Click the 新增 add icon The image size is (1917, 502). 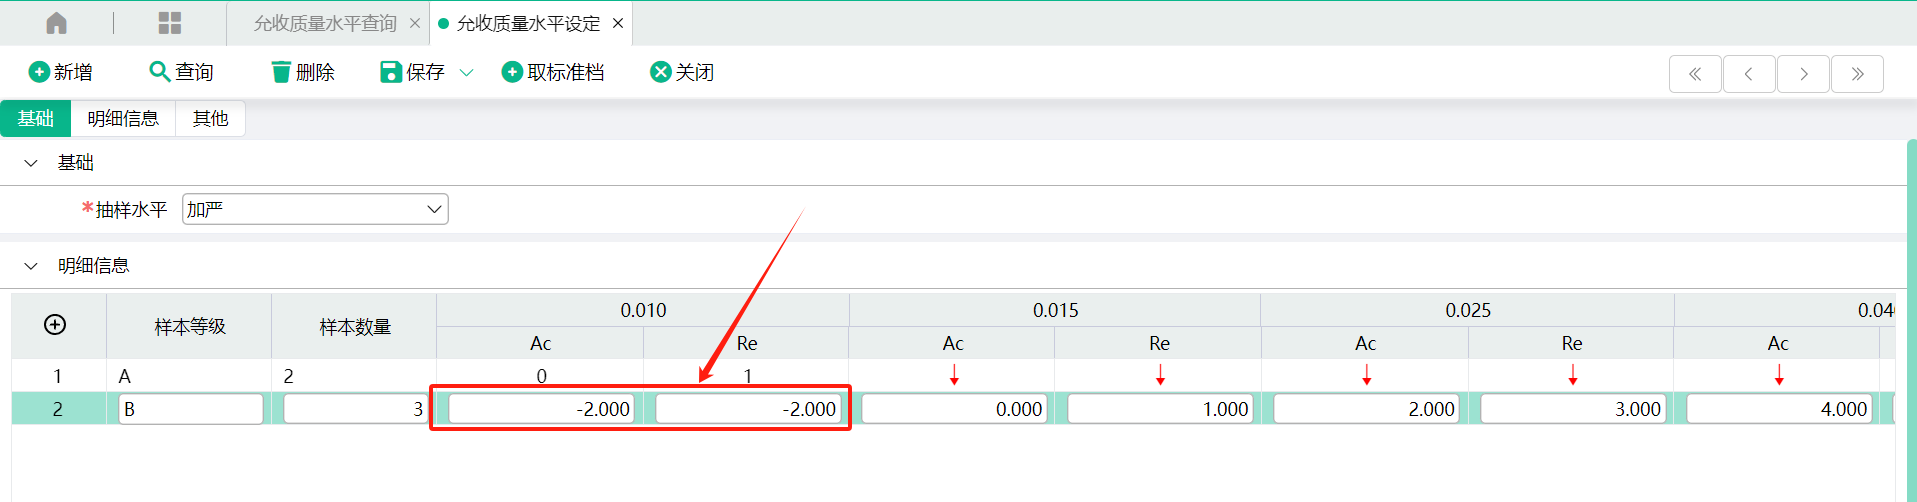point(39,72)
